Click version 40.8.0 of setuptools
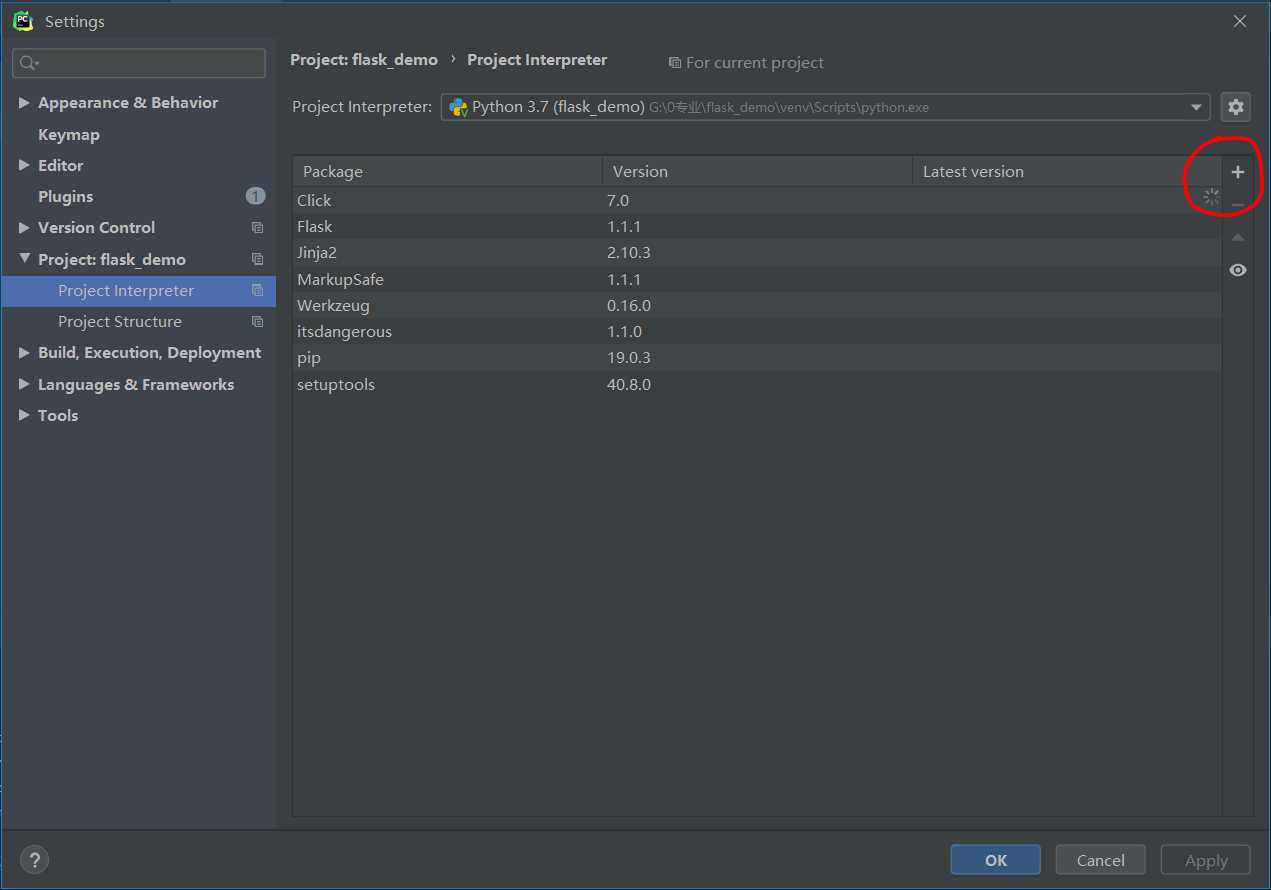1271x890 pixels. pyautogui.click(x=629, y=385)
